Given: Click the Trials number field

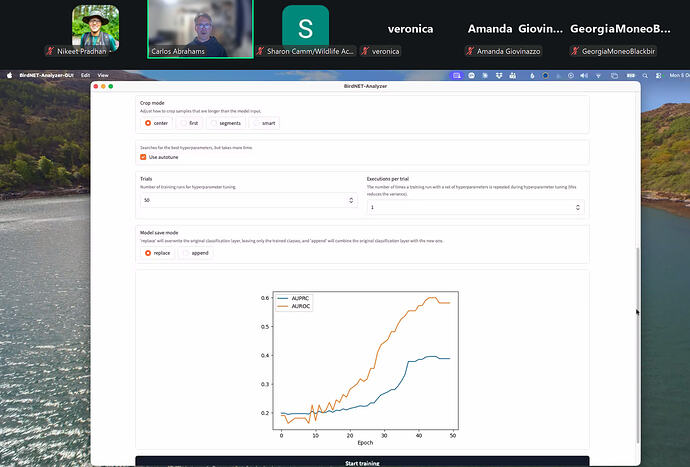Looking at the screenshot, I should 248,200.
